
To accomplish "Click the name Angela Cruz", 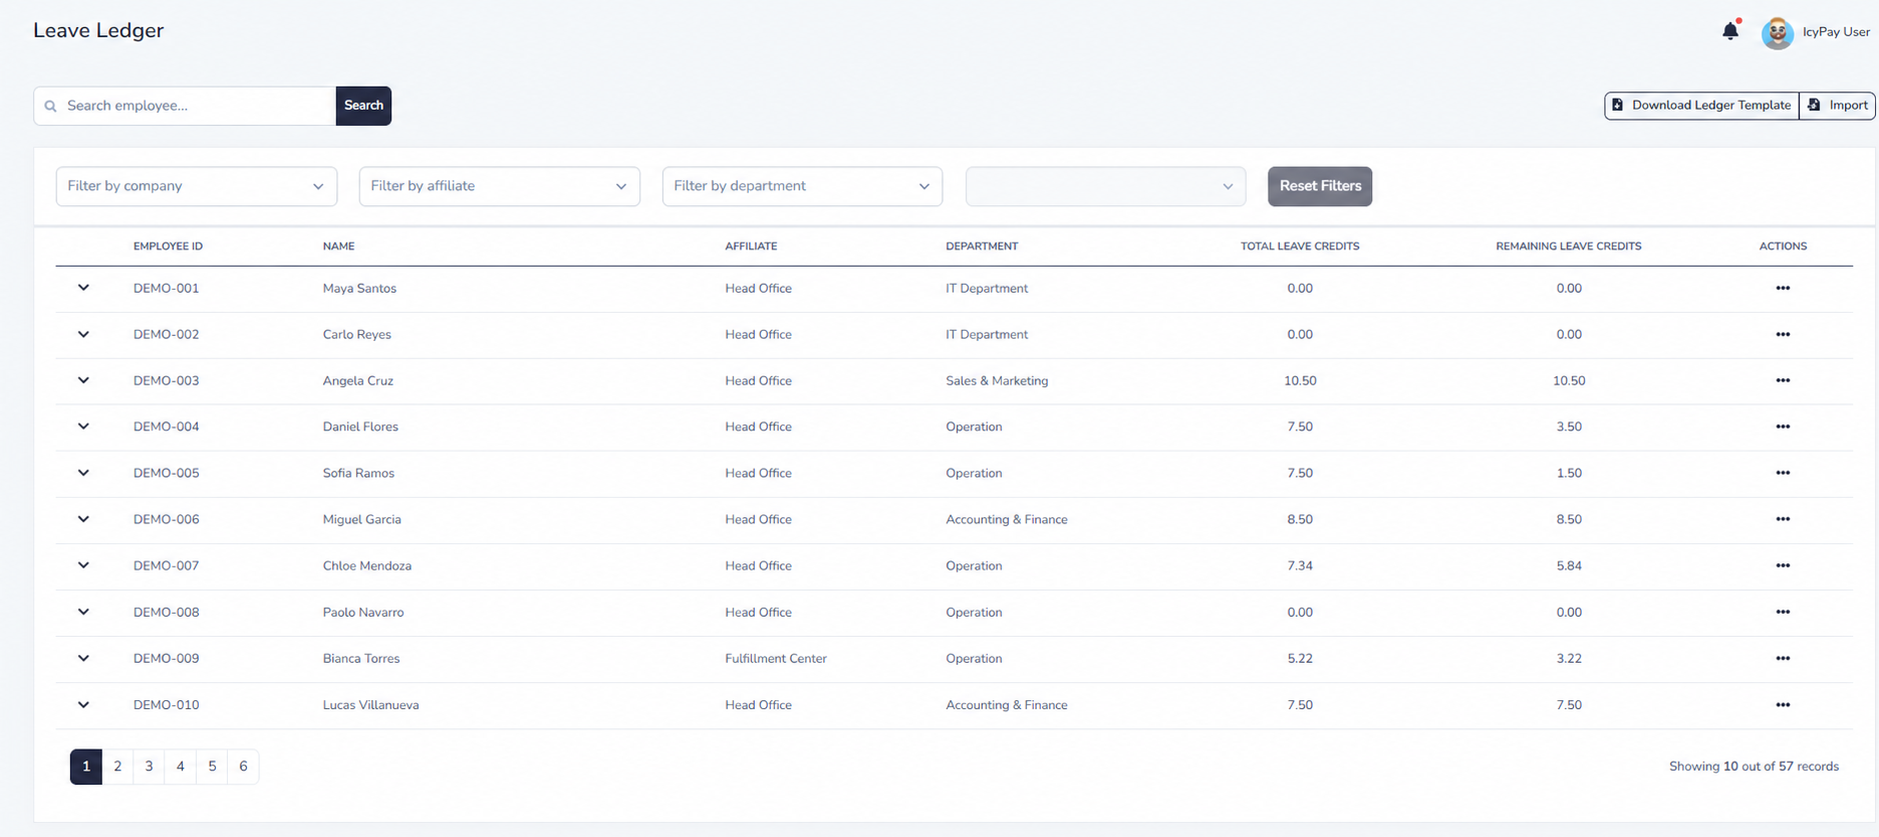I will 358,380.
